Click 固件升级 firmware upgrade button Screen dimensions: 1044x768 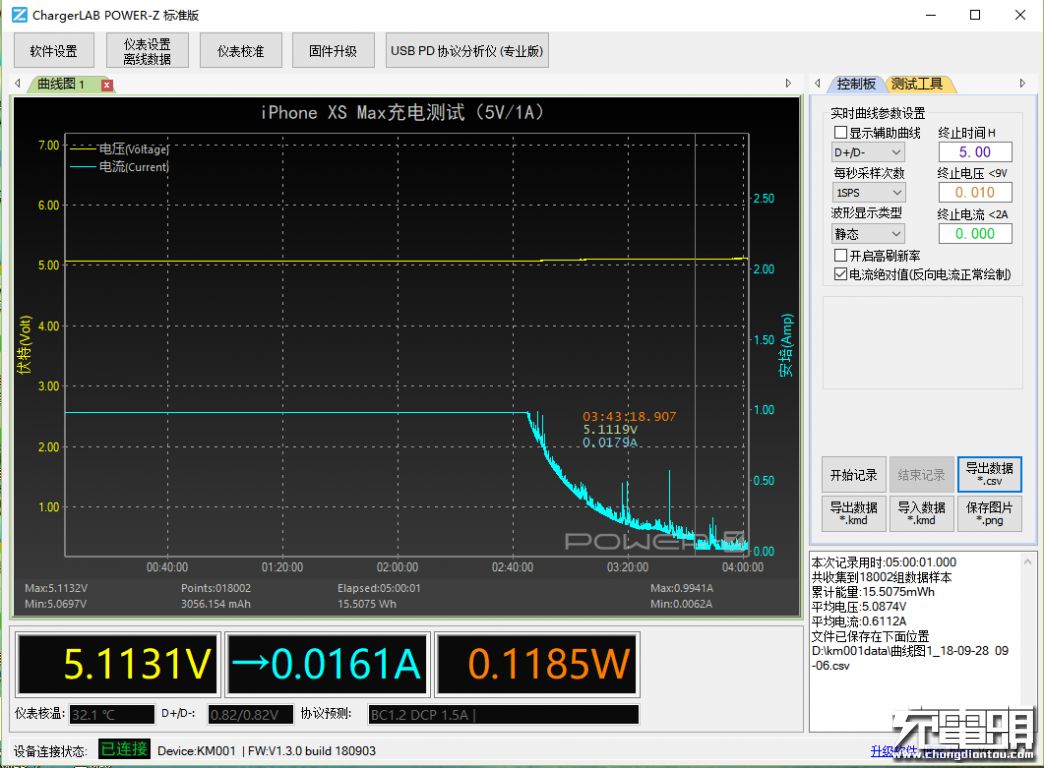pyautogui.click(x=333, y=51)
